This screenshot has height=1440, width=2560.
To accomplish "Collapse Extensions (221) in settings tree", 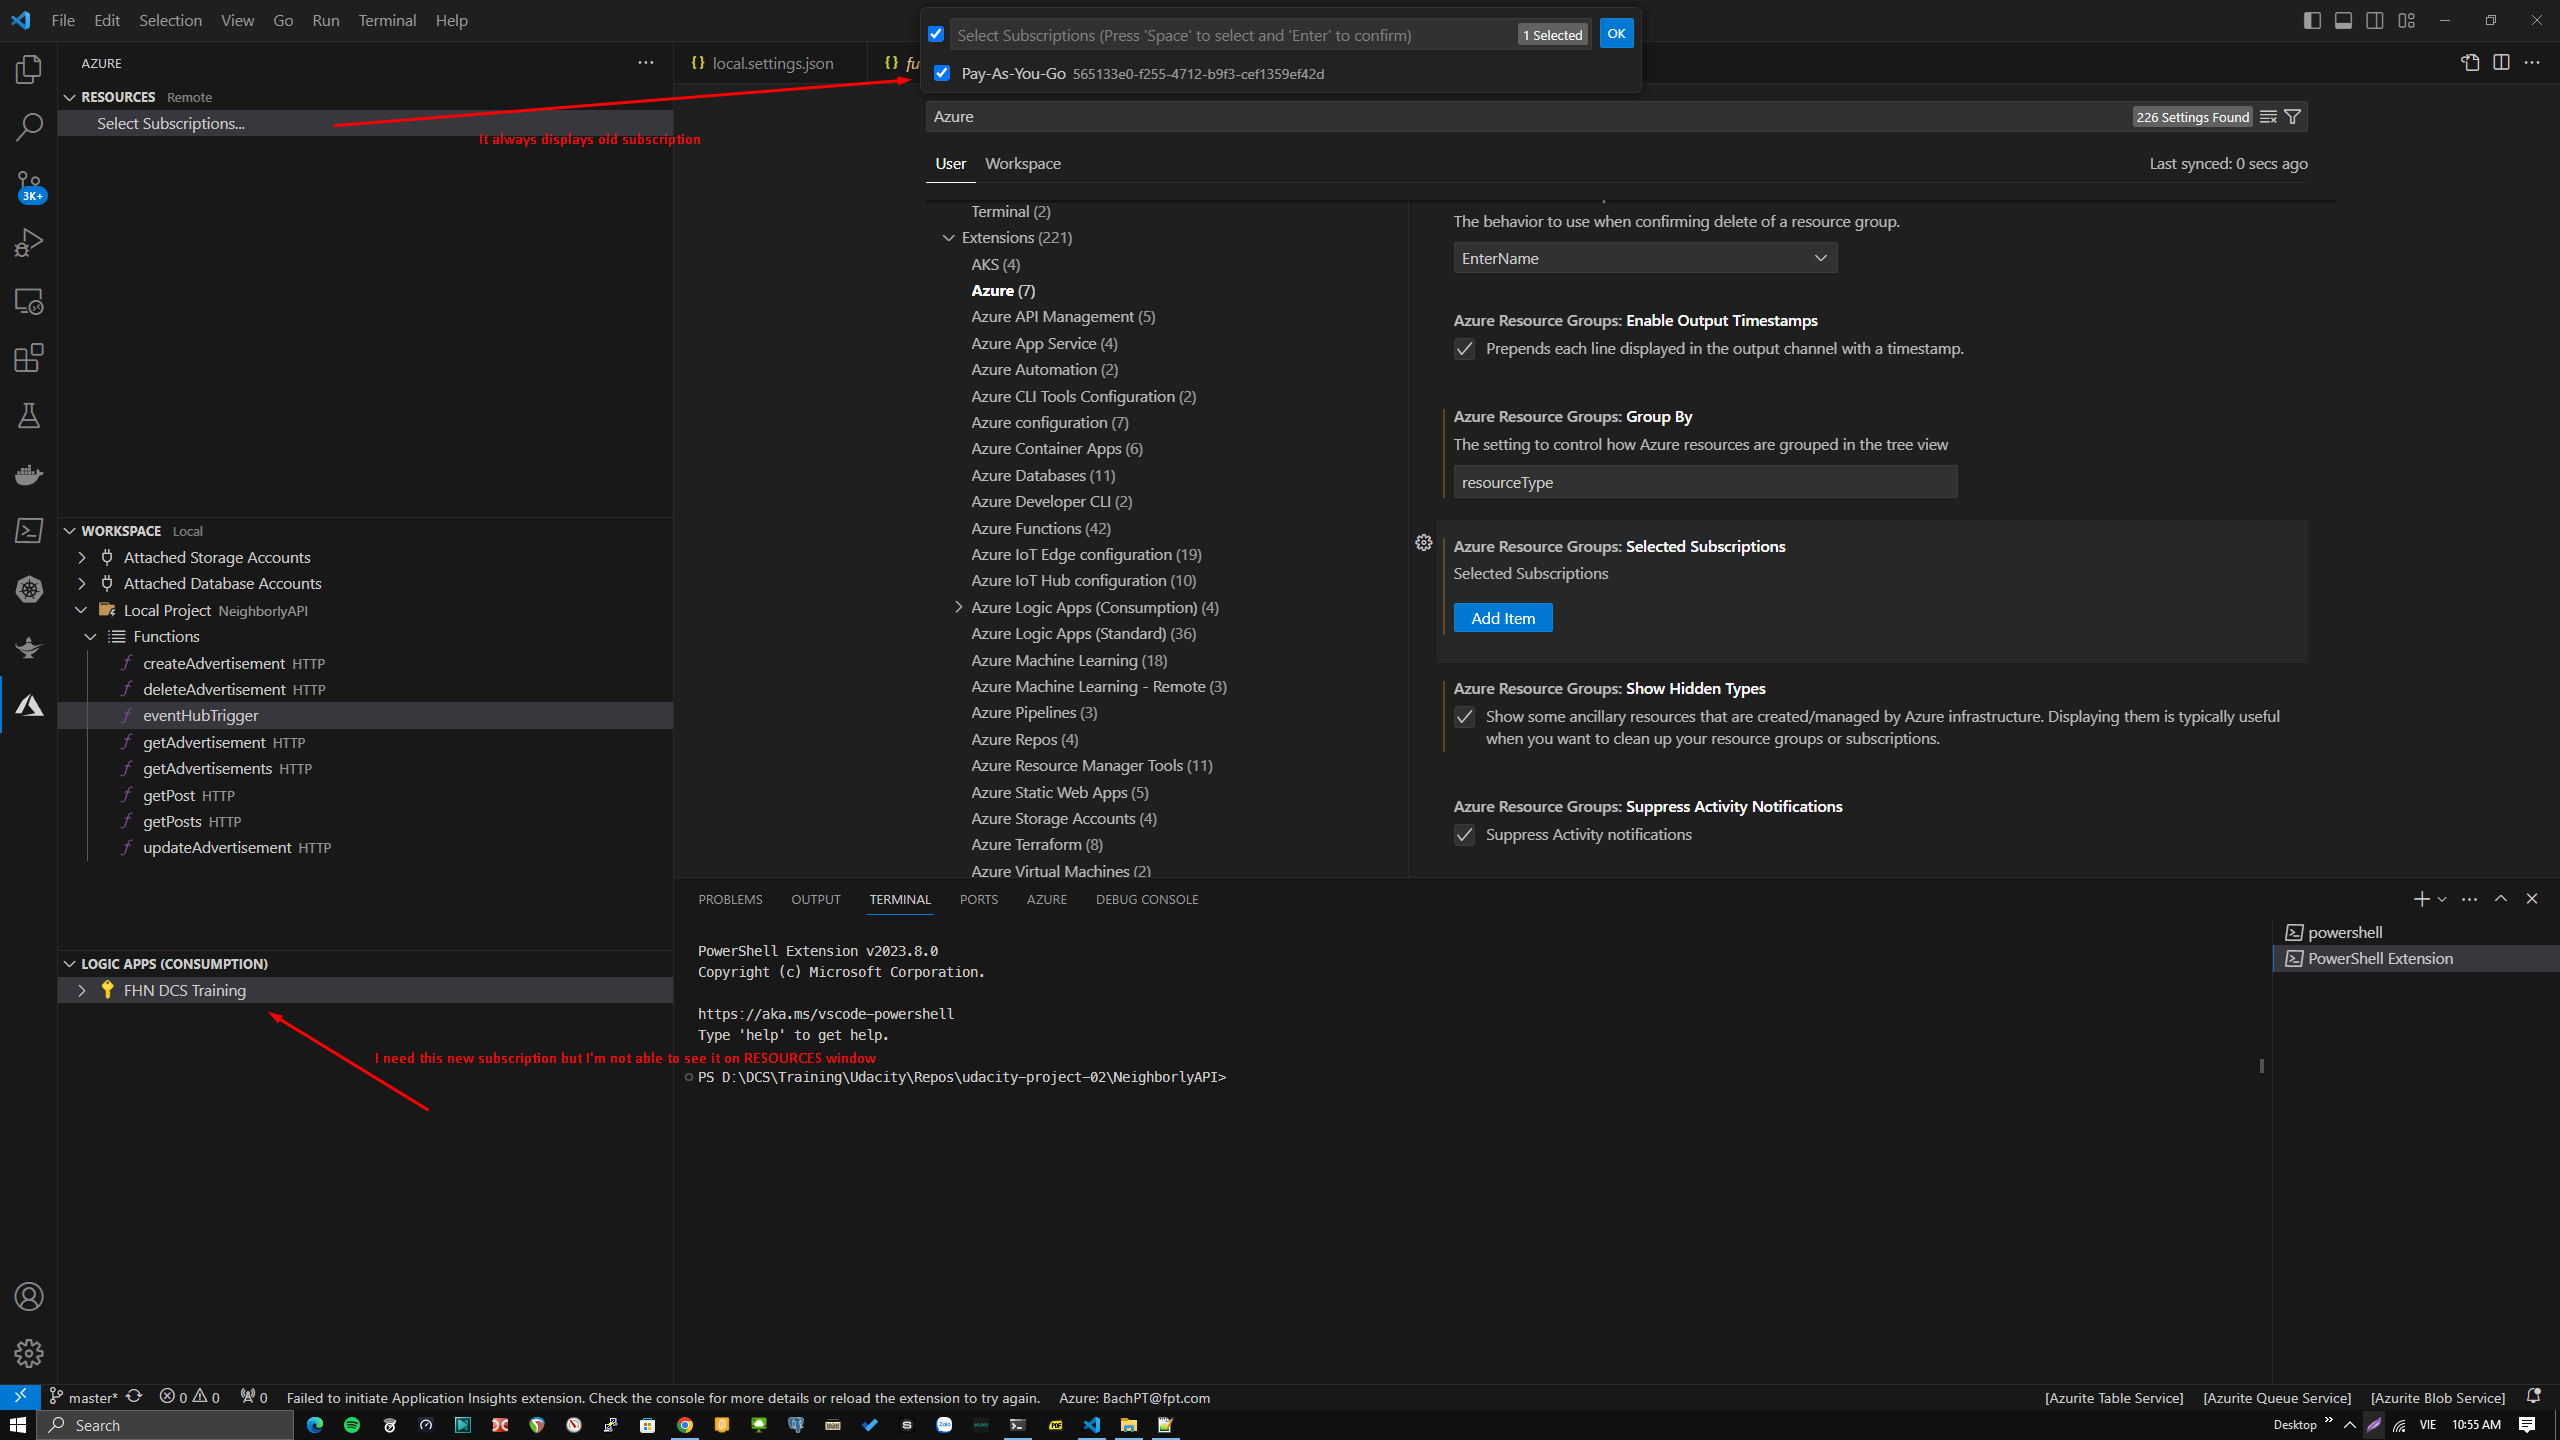I will [x=949, y=238].
